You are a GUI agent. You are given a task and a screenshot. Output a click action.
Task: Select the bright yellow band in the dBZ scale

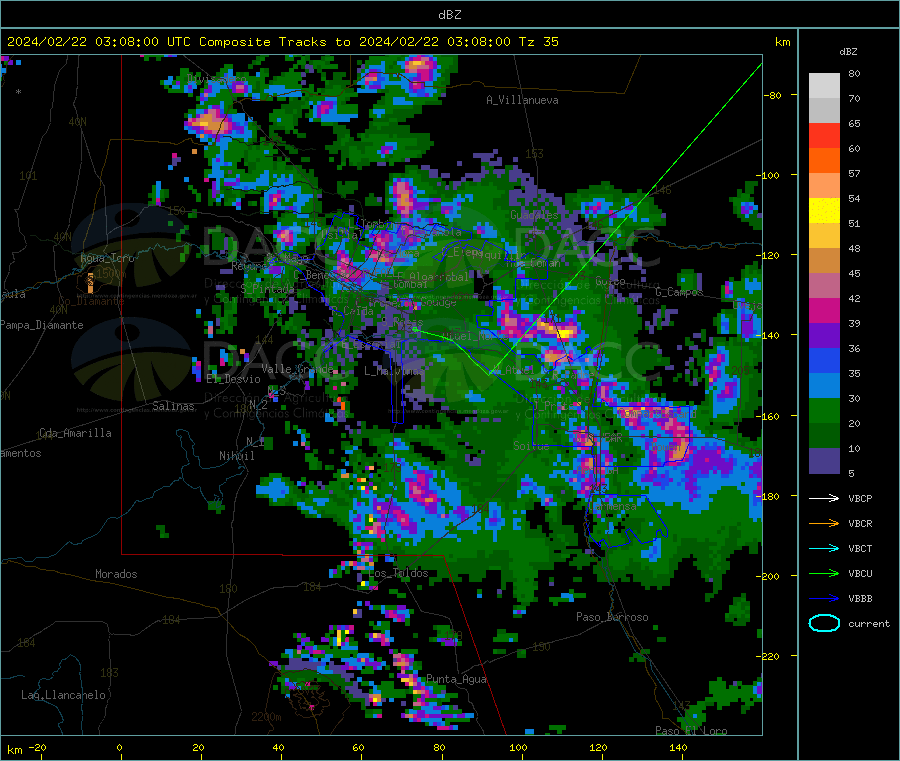tap(824, 211)
